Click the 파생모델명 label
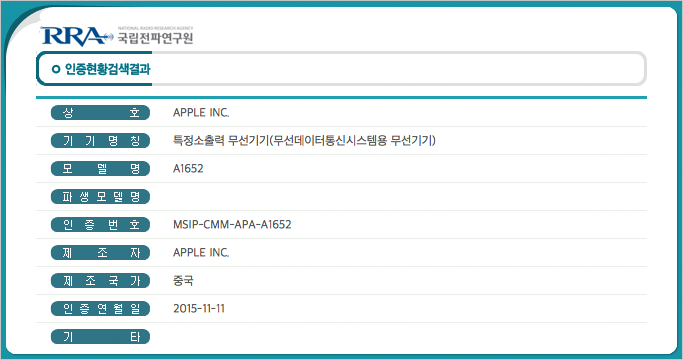Screen dimensions: 683x360 pos(101,197)
